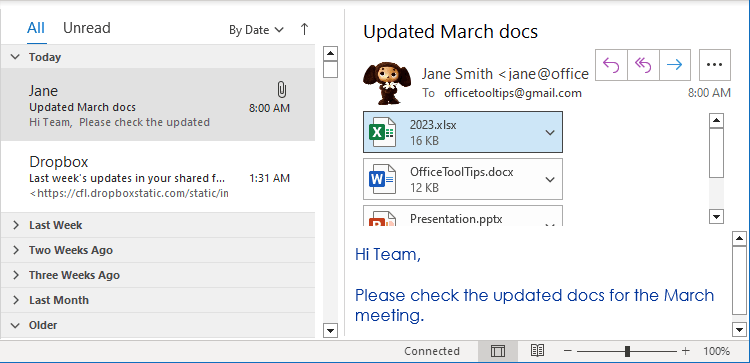The image size is (750, 363).
Task: Click the Reply arrow icon
Action: pos(611,65)
